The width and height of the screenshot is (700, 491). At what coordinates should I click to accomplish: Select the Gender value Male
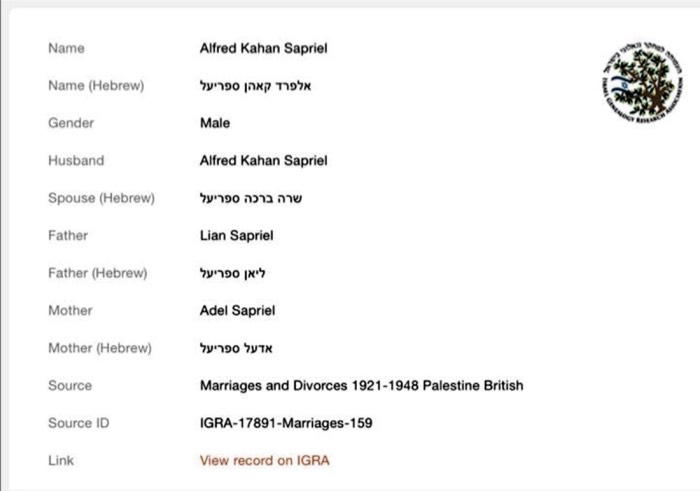tap(215, 123)
